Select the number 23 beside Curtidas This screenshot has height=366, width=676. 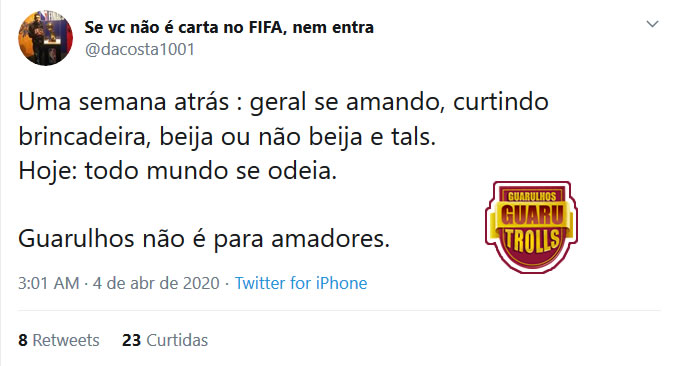(131, 340)
